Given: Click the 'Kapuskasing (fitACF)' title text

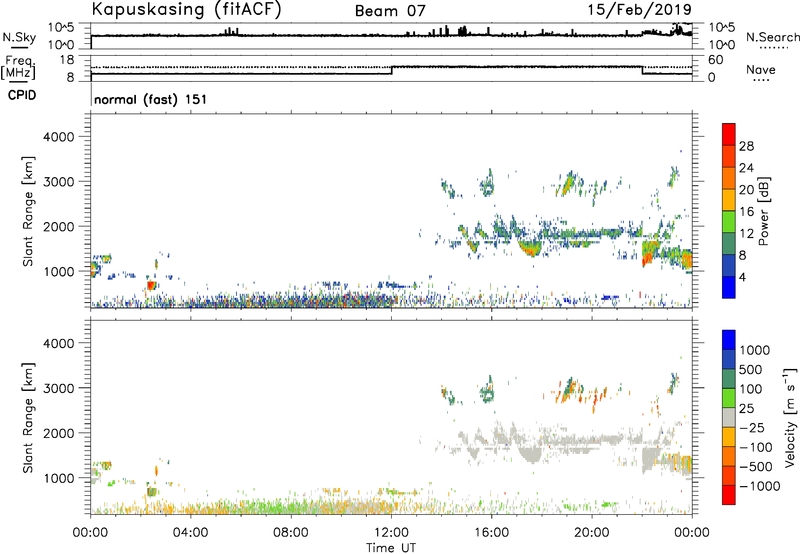Looking at the screenshot, I should (x=186, y=9).
